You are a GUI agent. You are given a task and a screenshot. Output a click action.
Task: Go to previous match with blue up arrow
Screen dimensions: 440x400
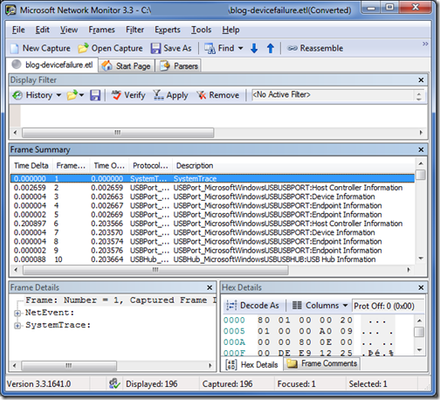270,48
